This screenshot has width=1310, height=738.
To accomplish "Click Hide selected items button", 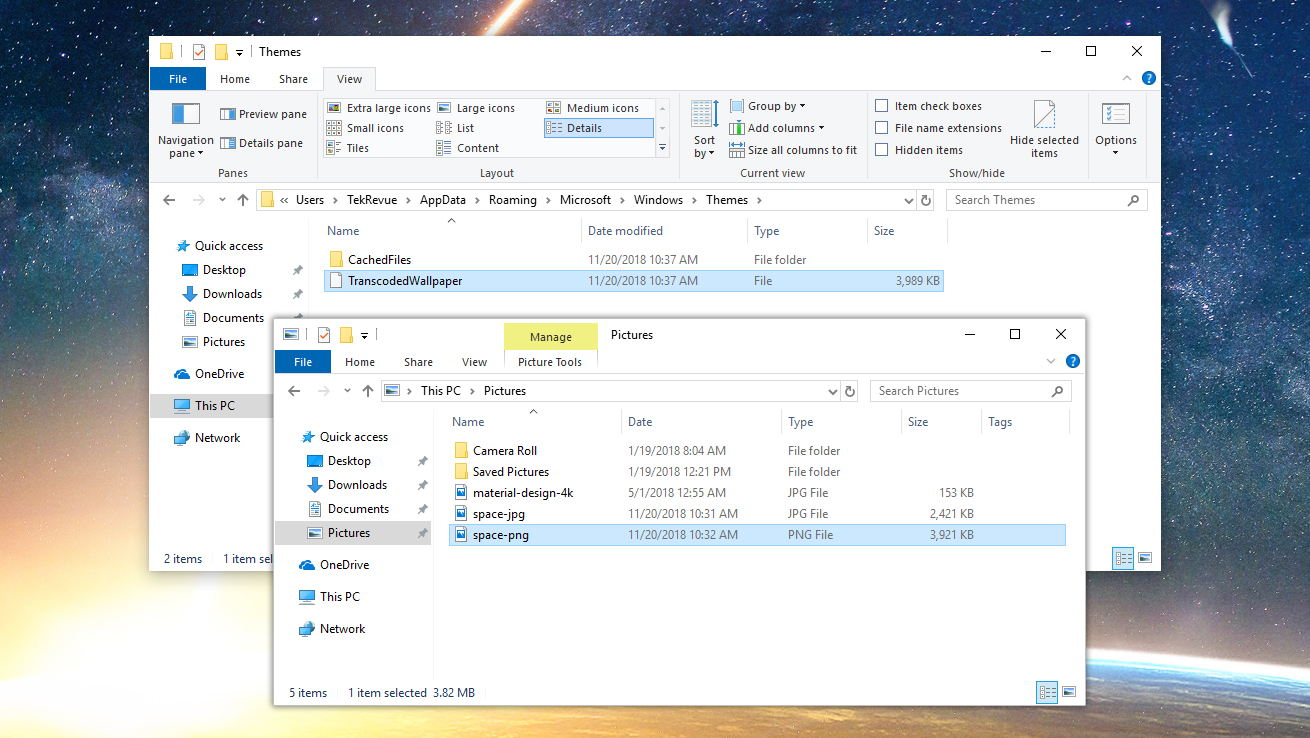I will tap(1044, 129).
